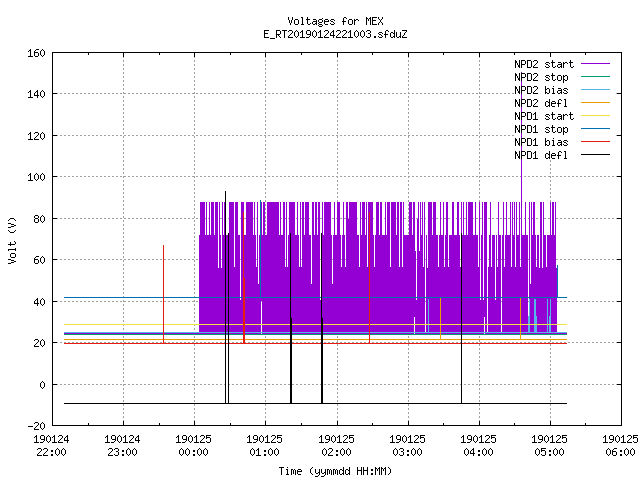Click the red NPD1 bias legend line
Screen dimensions: 640x480
click(x=596, y=142)
